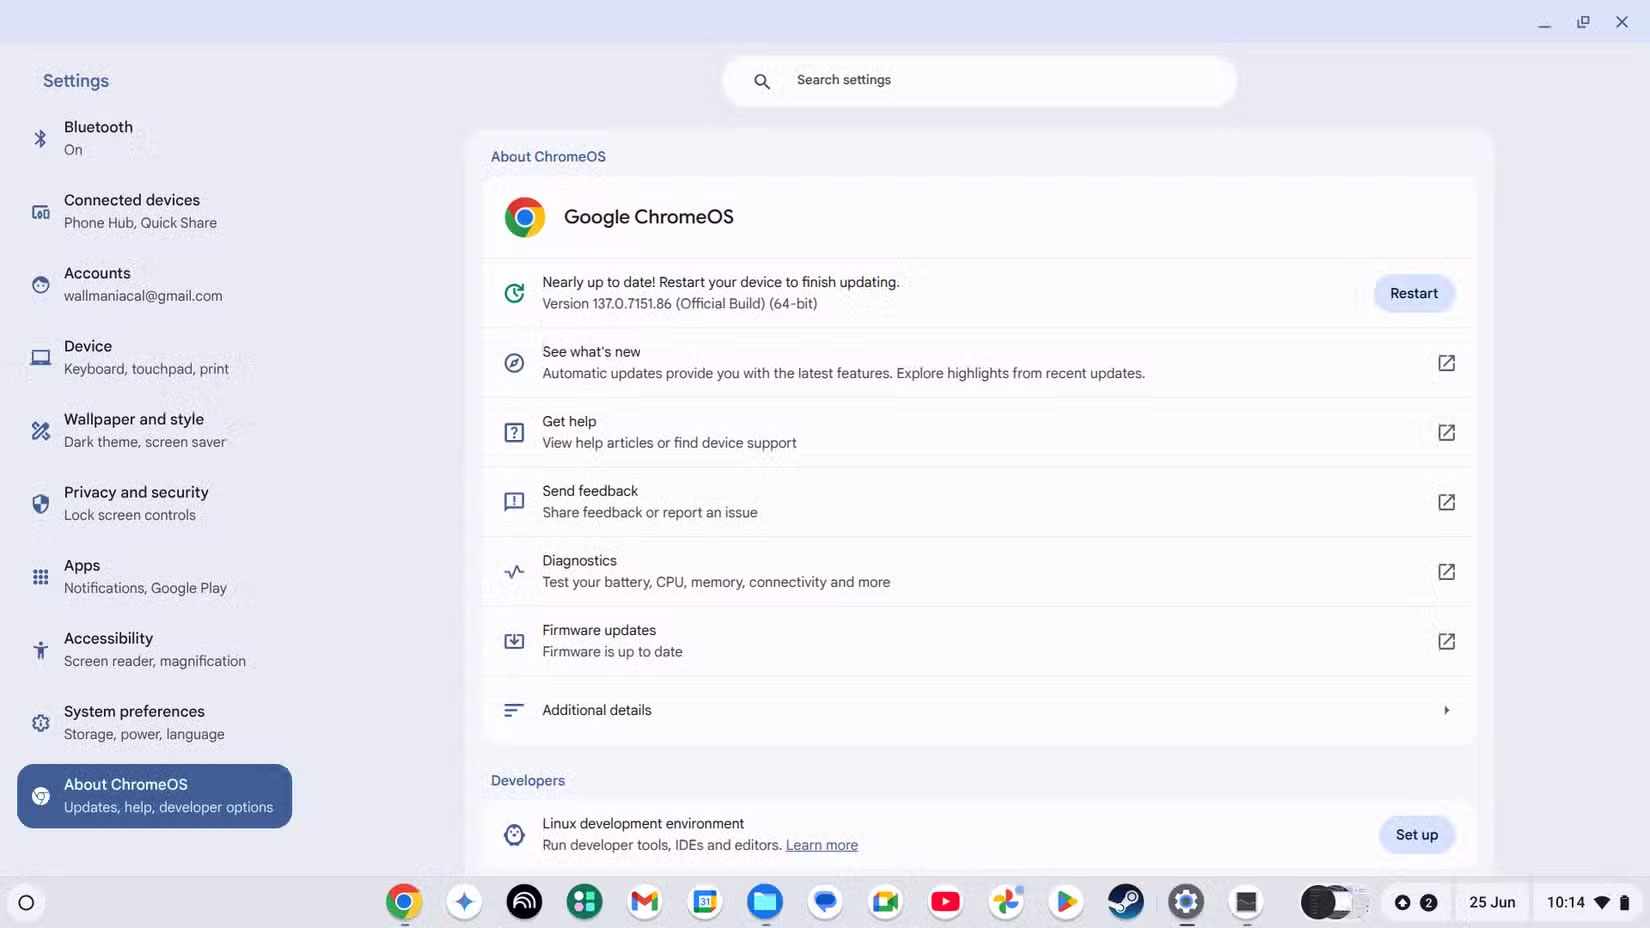1650x928 pixels.
Task: Click the update arrow icon in status tray
Action: coord(1403,901)
